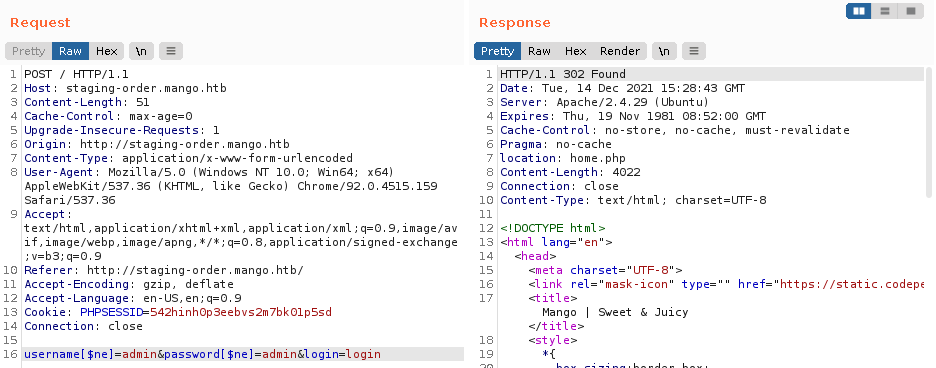Select side-by-side split layout icon

click(859, 11)
